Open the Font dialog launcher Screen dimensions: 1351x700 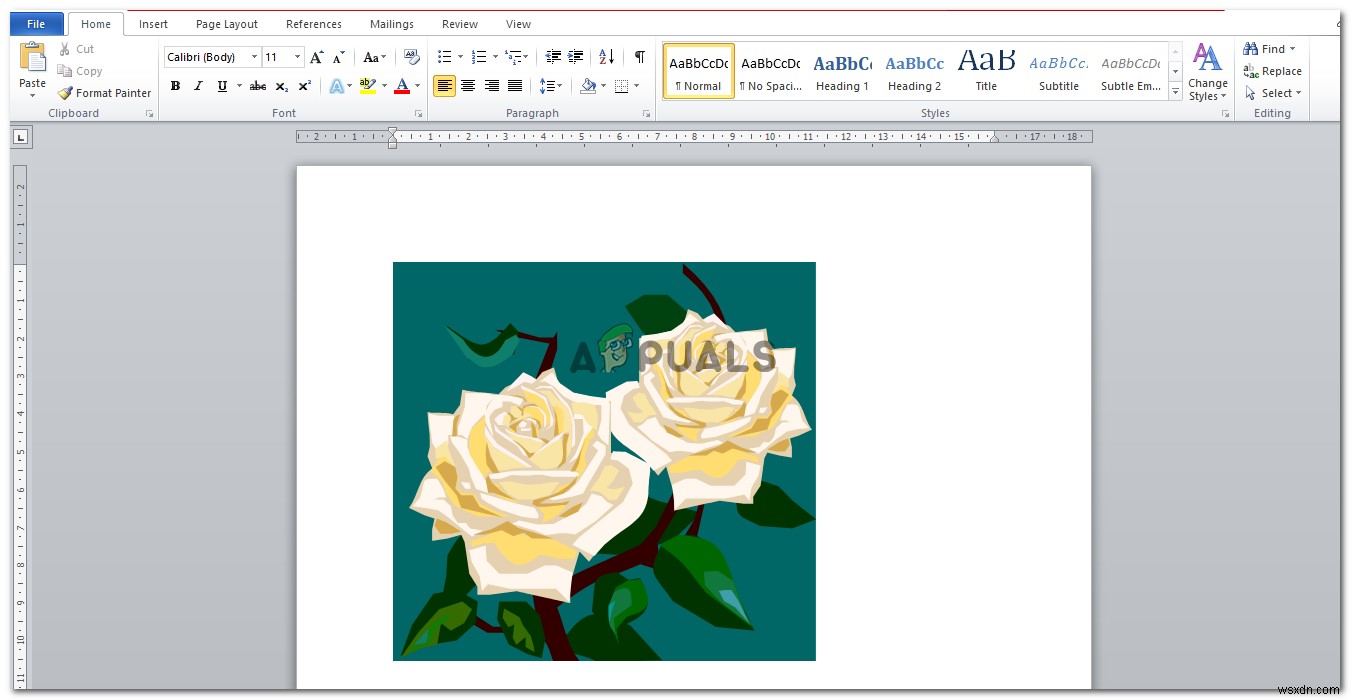(420, 114)
